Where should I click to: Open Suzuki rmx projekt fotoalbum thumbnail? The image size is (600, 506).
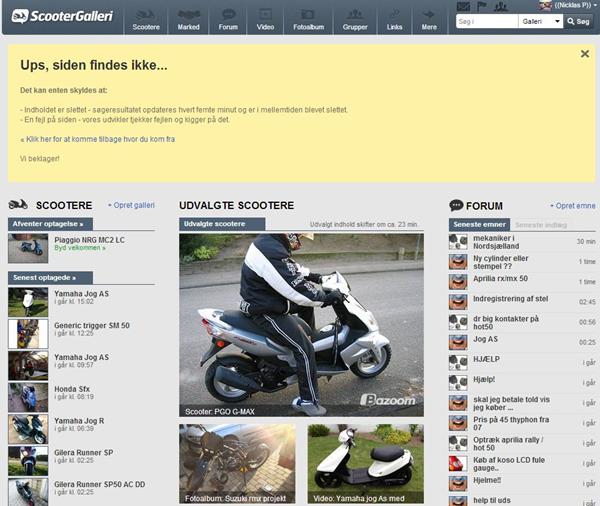237,464
